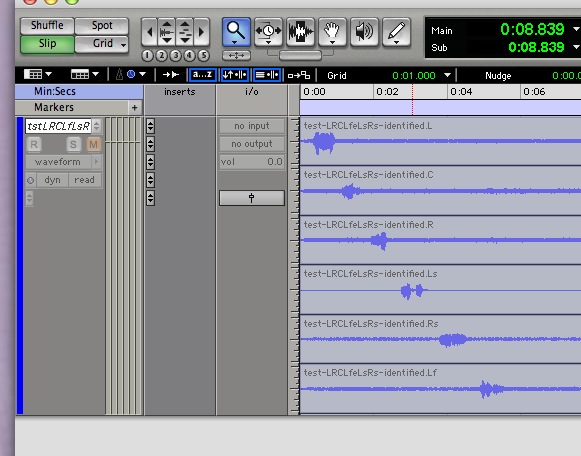The width and height of the screenshot is (581, 456).
Task: Select the Grabber hand tool
Action: [x=332, y=32]
